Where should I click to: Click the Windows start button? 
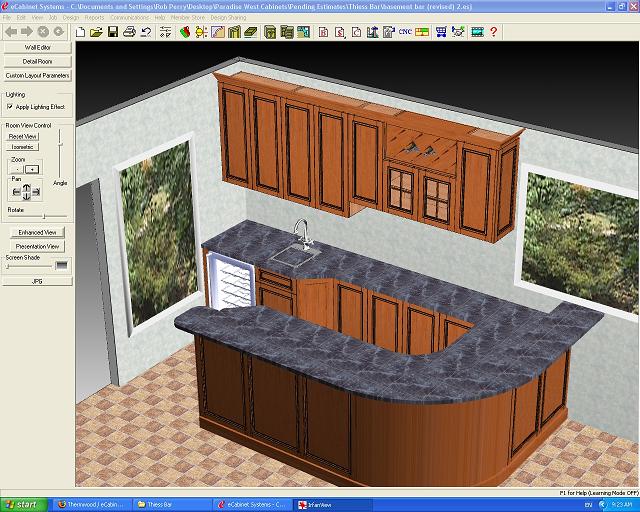coord(23,505)
